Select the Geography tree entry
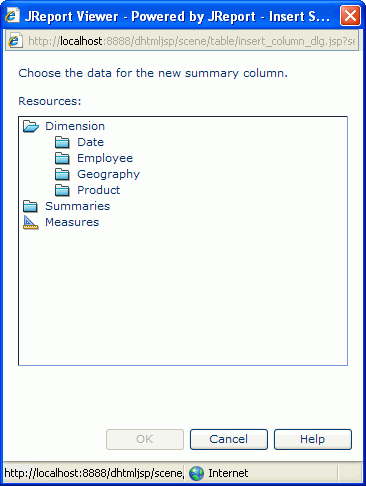Viewport: 366px width, 486px height. 109,174
